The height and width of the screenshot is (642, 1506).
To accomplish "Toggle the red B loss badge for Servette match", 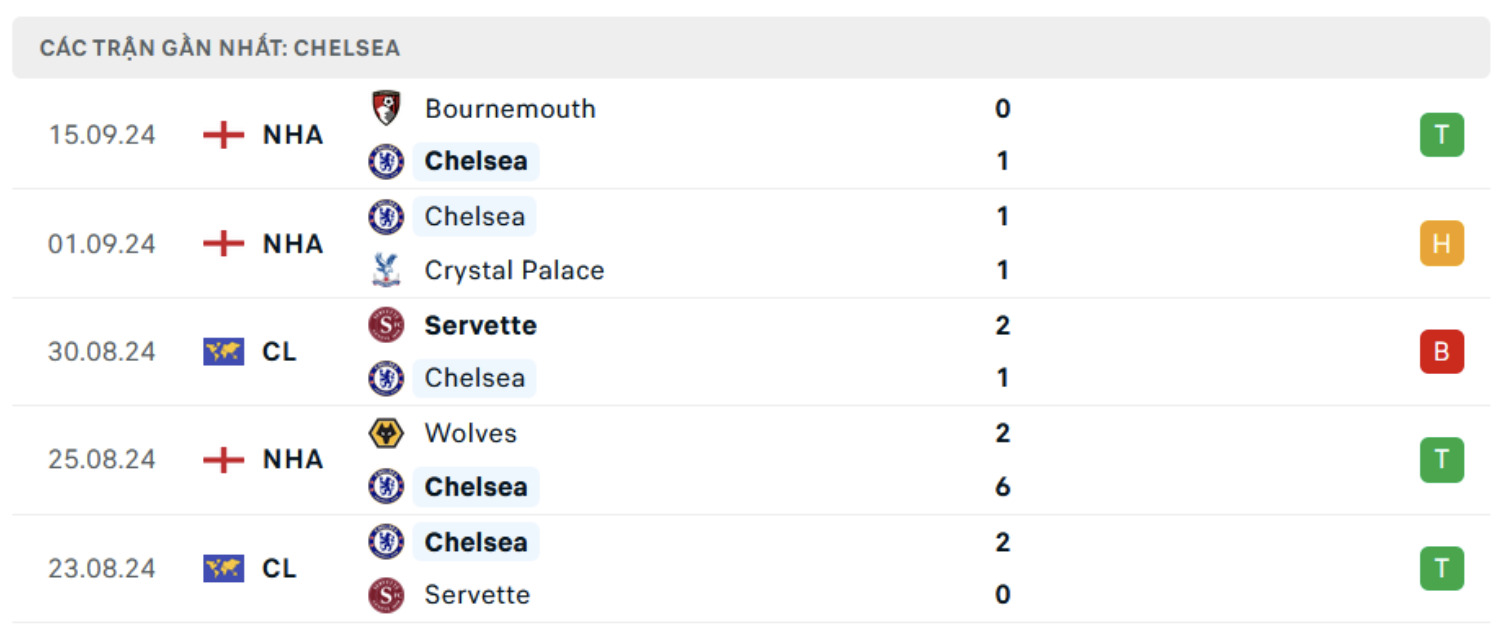I will point(1440,351).
